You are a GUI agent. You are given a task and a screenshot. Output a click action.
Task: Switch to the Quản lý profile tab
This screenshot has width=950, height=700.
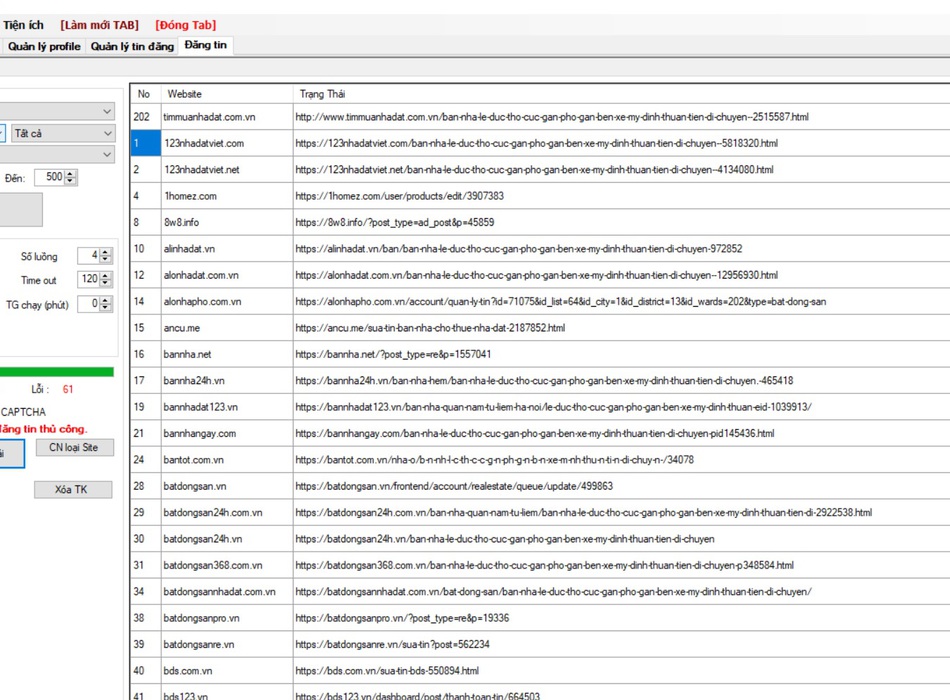44,46
